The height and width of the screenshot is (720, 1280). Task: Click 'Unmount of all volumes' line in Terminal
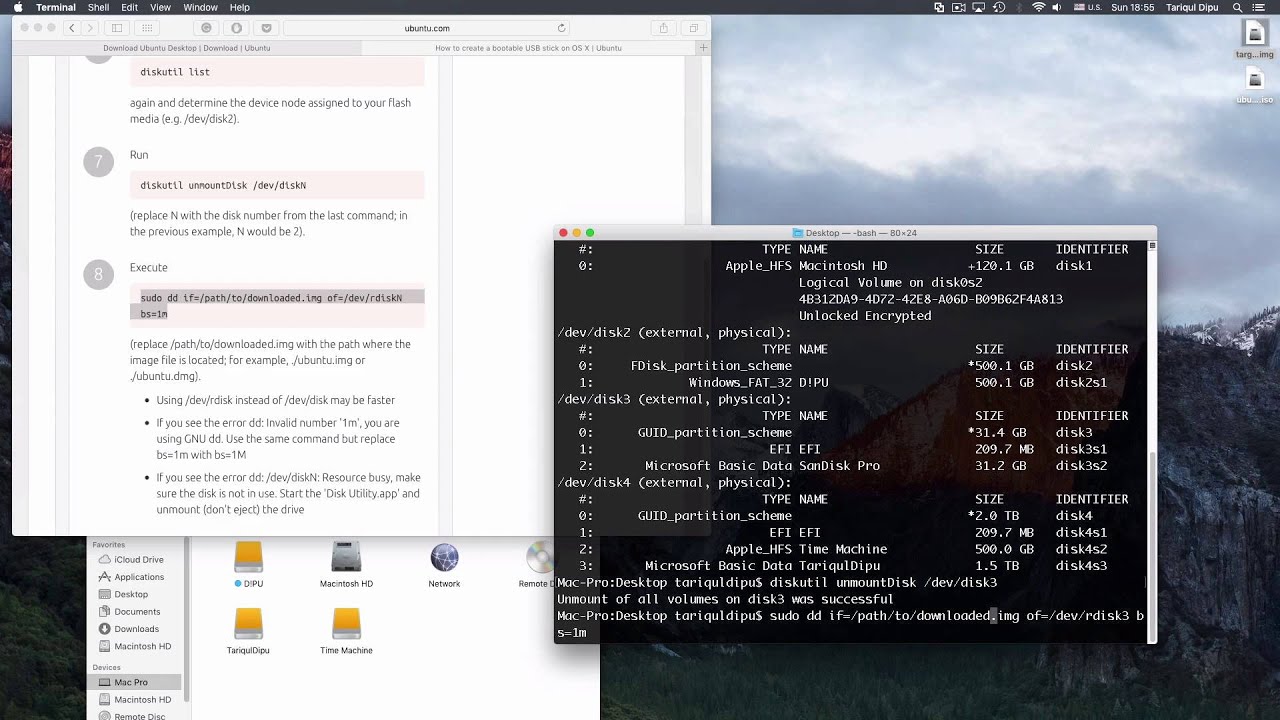725,599
